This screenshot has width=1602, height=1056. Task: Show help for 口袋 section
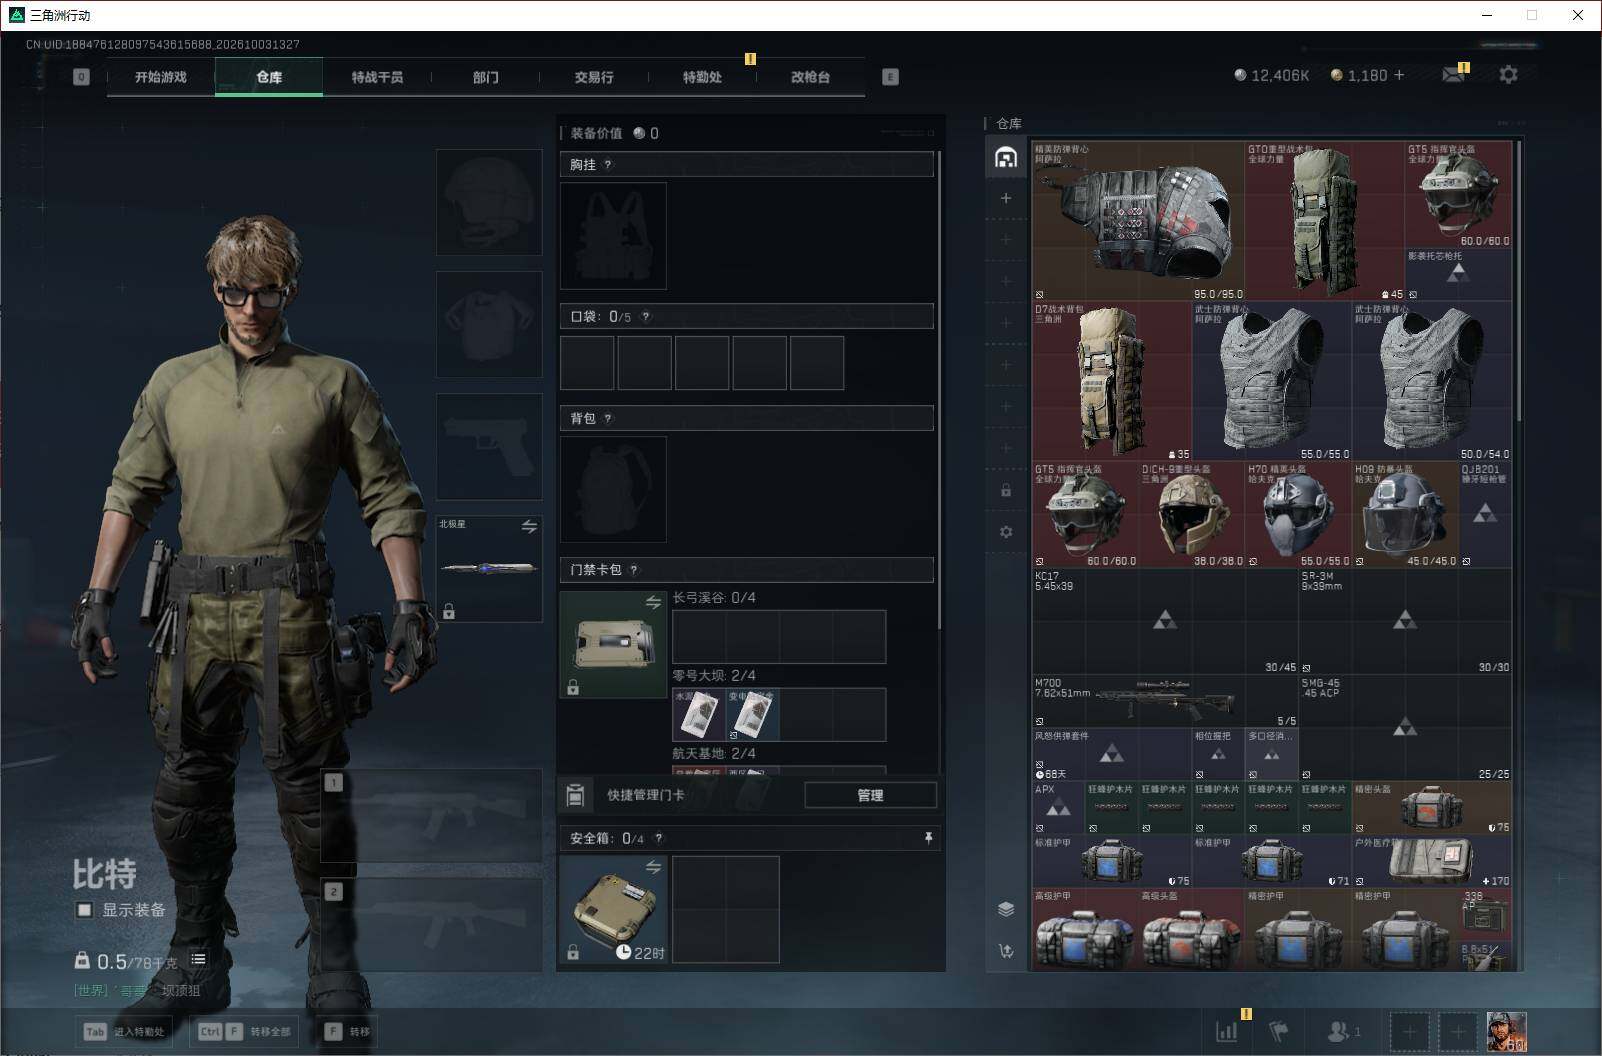click(645, 317)
